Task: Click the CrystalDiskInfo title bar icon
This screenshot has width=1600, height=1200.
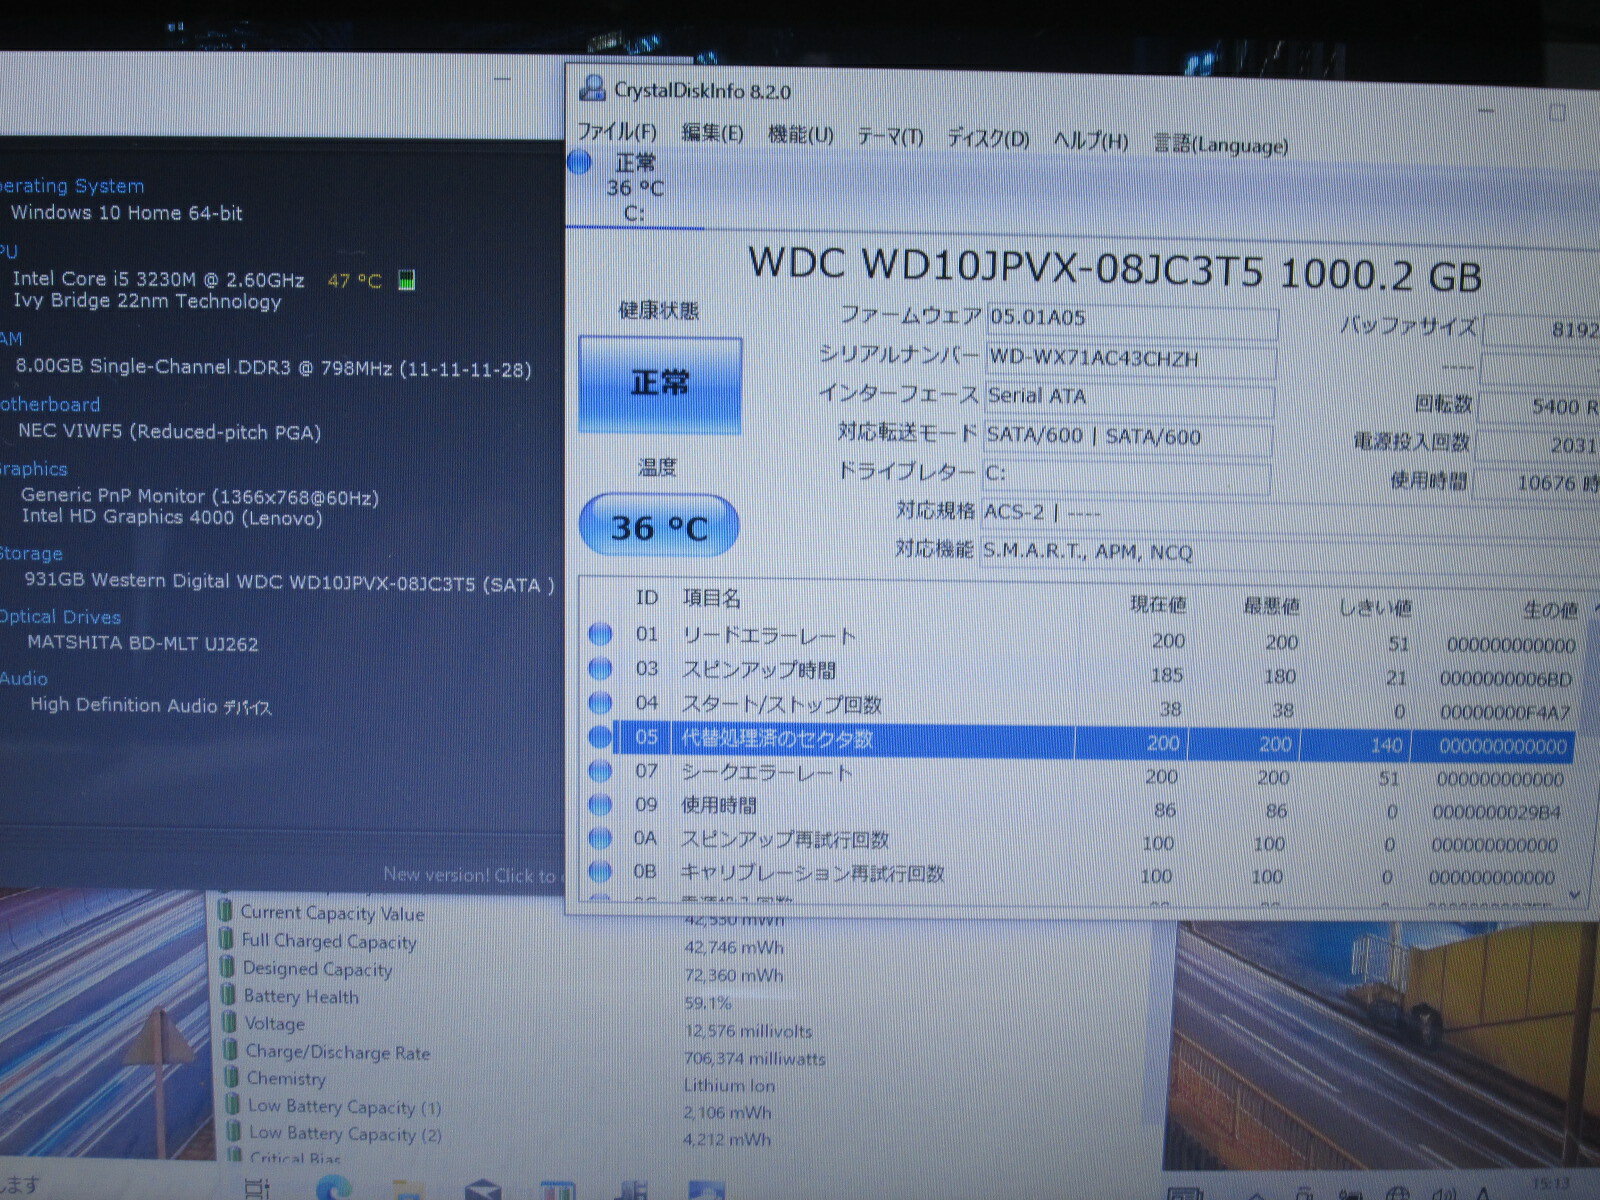Action: click(x=593, y=89)
